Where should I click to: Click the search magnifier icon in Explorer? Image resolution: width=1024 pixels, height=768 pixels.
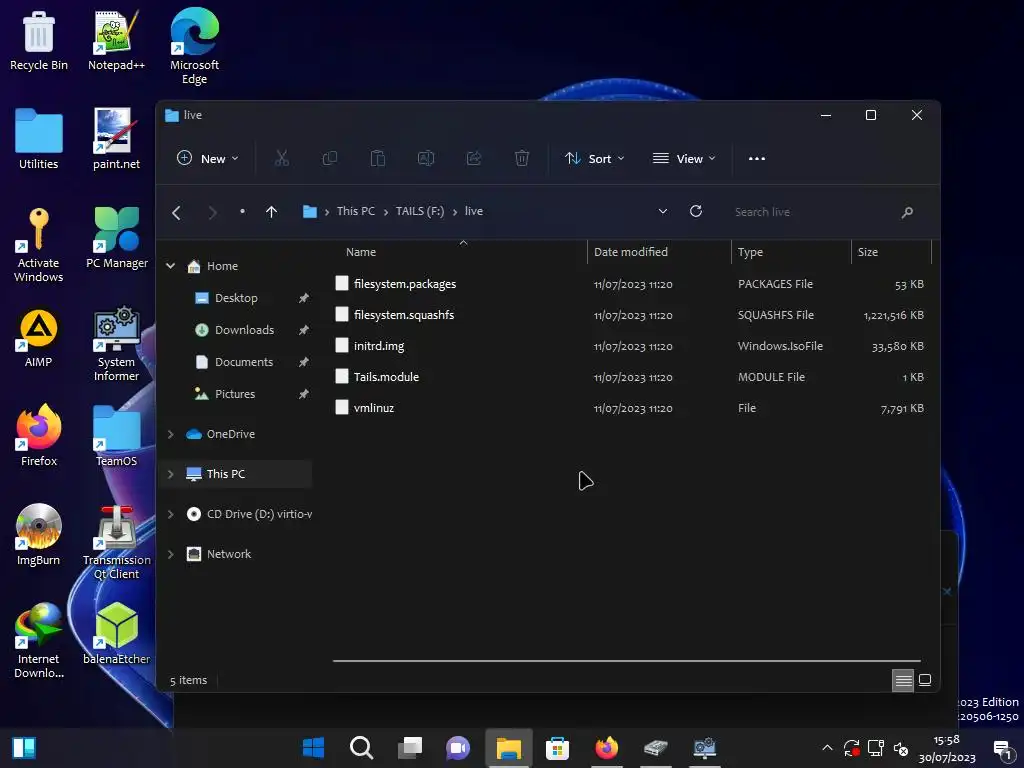tap(907, 212)
